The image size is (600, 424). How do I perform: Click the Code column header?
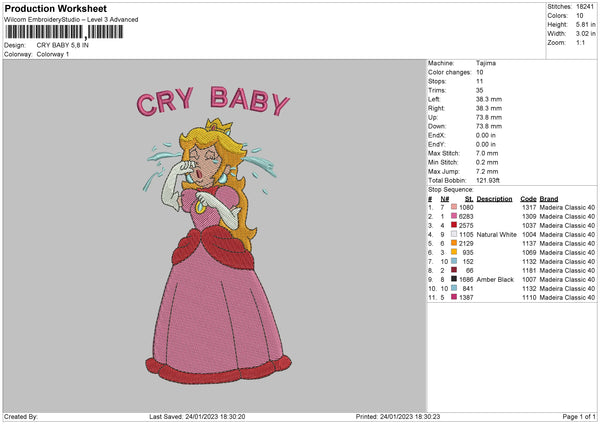point(528,199)
